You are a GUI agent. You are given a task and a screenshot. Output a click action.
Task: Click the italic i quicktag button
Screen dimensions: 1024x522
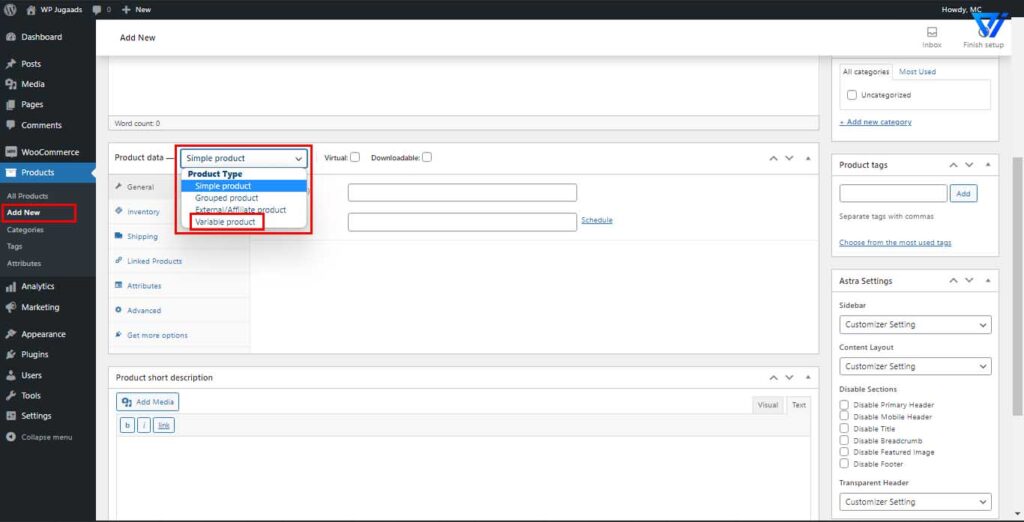[144, 426]
